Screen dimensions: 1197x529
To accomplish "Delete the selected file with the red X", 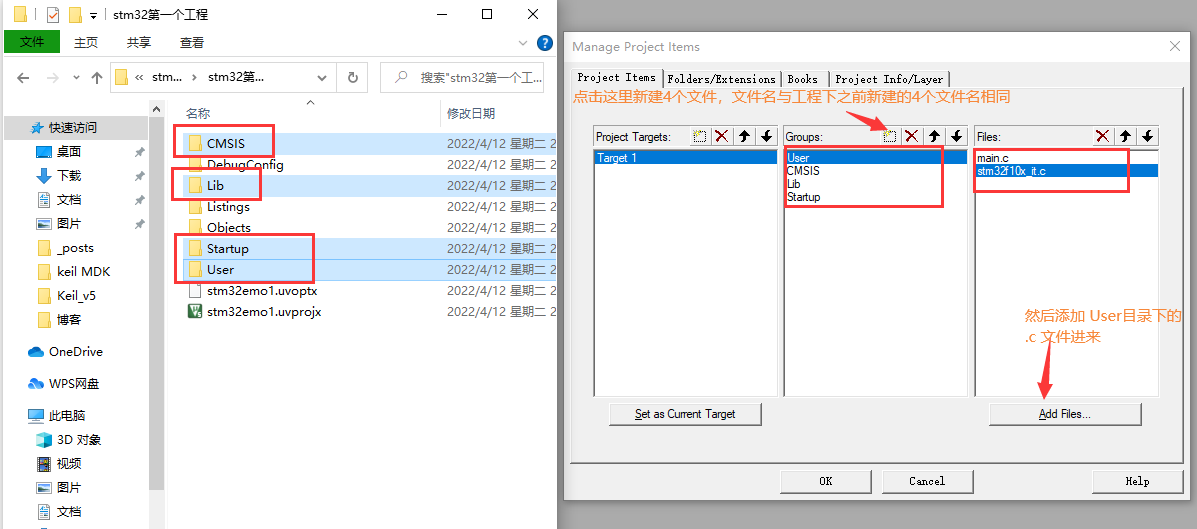I will (x=1103, y=136).
